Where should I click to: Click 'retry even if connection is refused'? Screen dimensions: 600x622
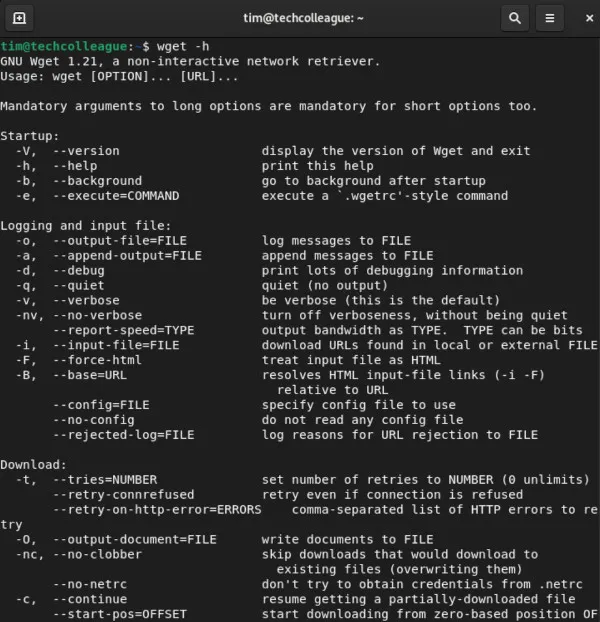click(392, 495)
